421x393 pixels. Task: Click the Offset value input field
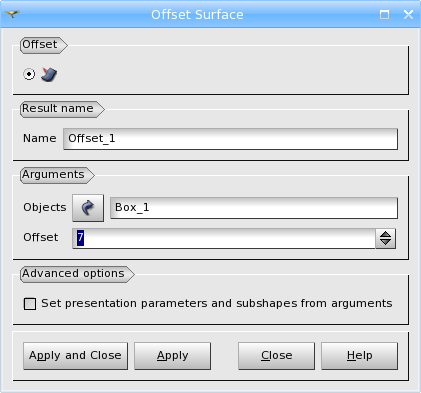[224, 238]
